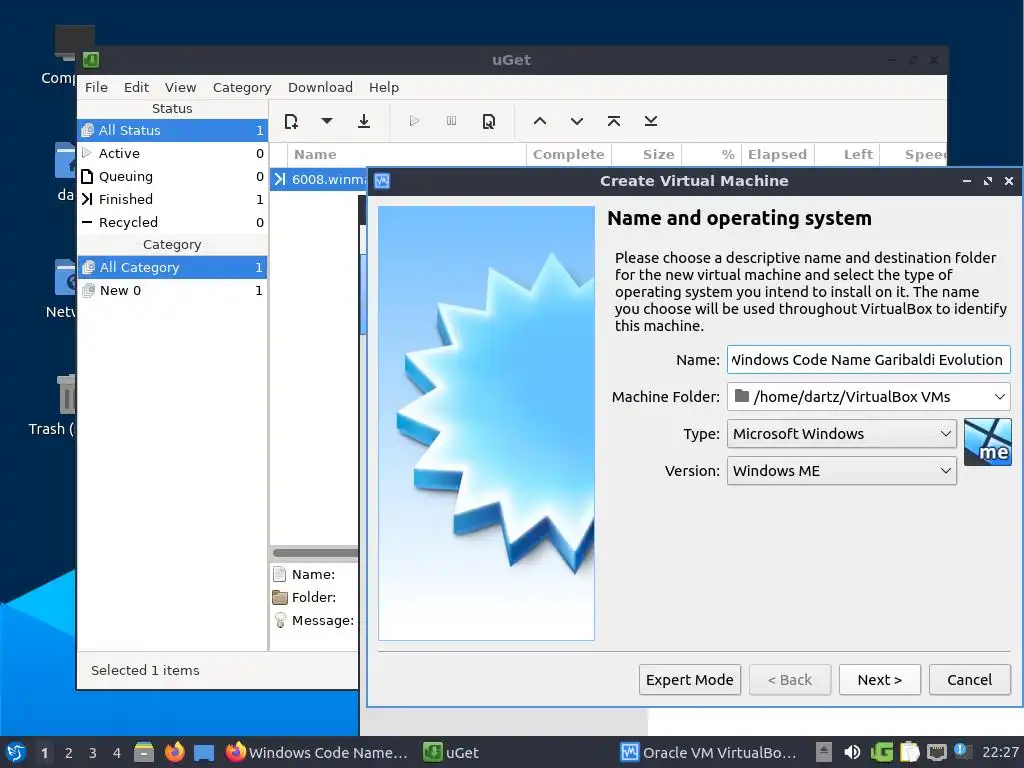Open the start menu in taskbar

(16, 752)
